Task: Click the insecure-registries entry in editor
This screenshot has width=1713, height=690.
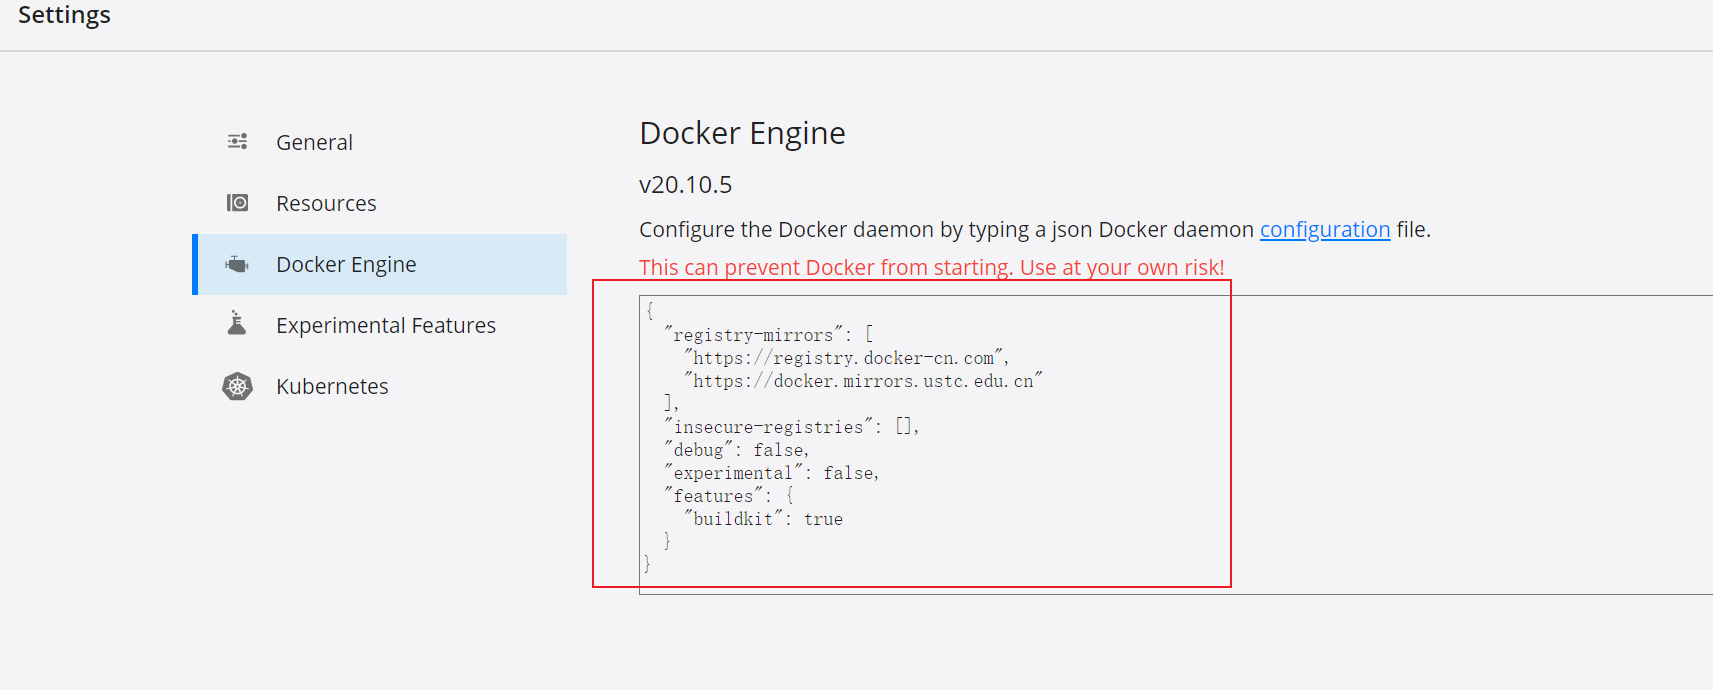Action: (x=768, y=427)
